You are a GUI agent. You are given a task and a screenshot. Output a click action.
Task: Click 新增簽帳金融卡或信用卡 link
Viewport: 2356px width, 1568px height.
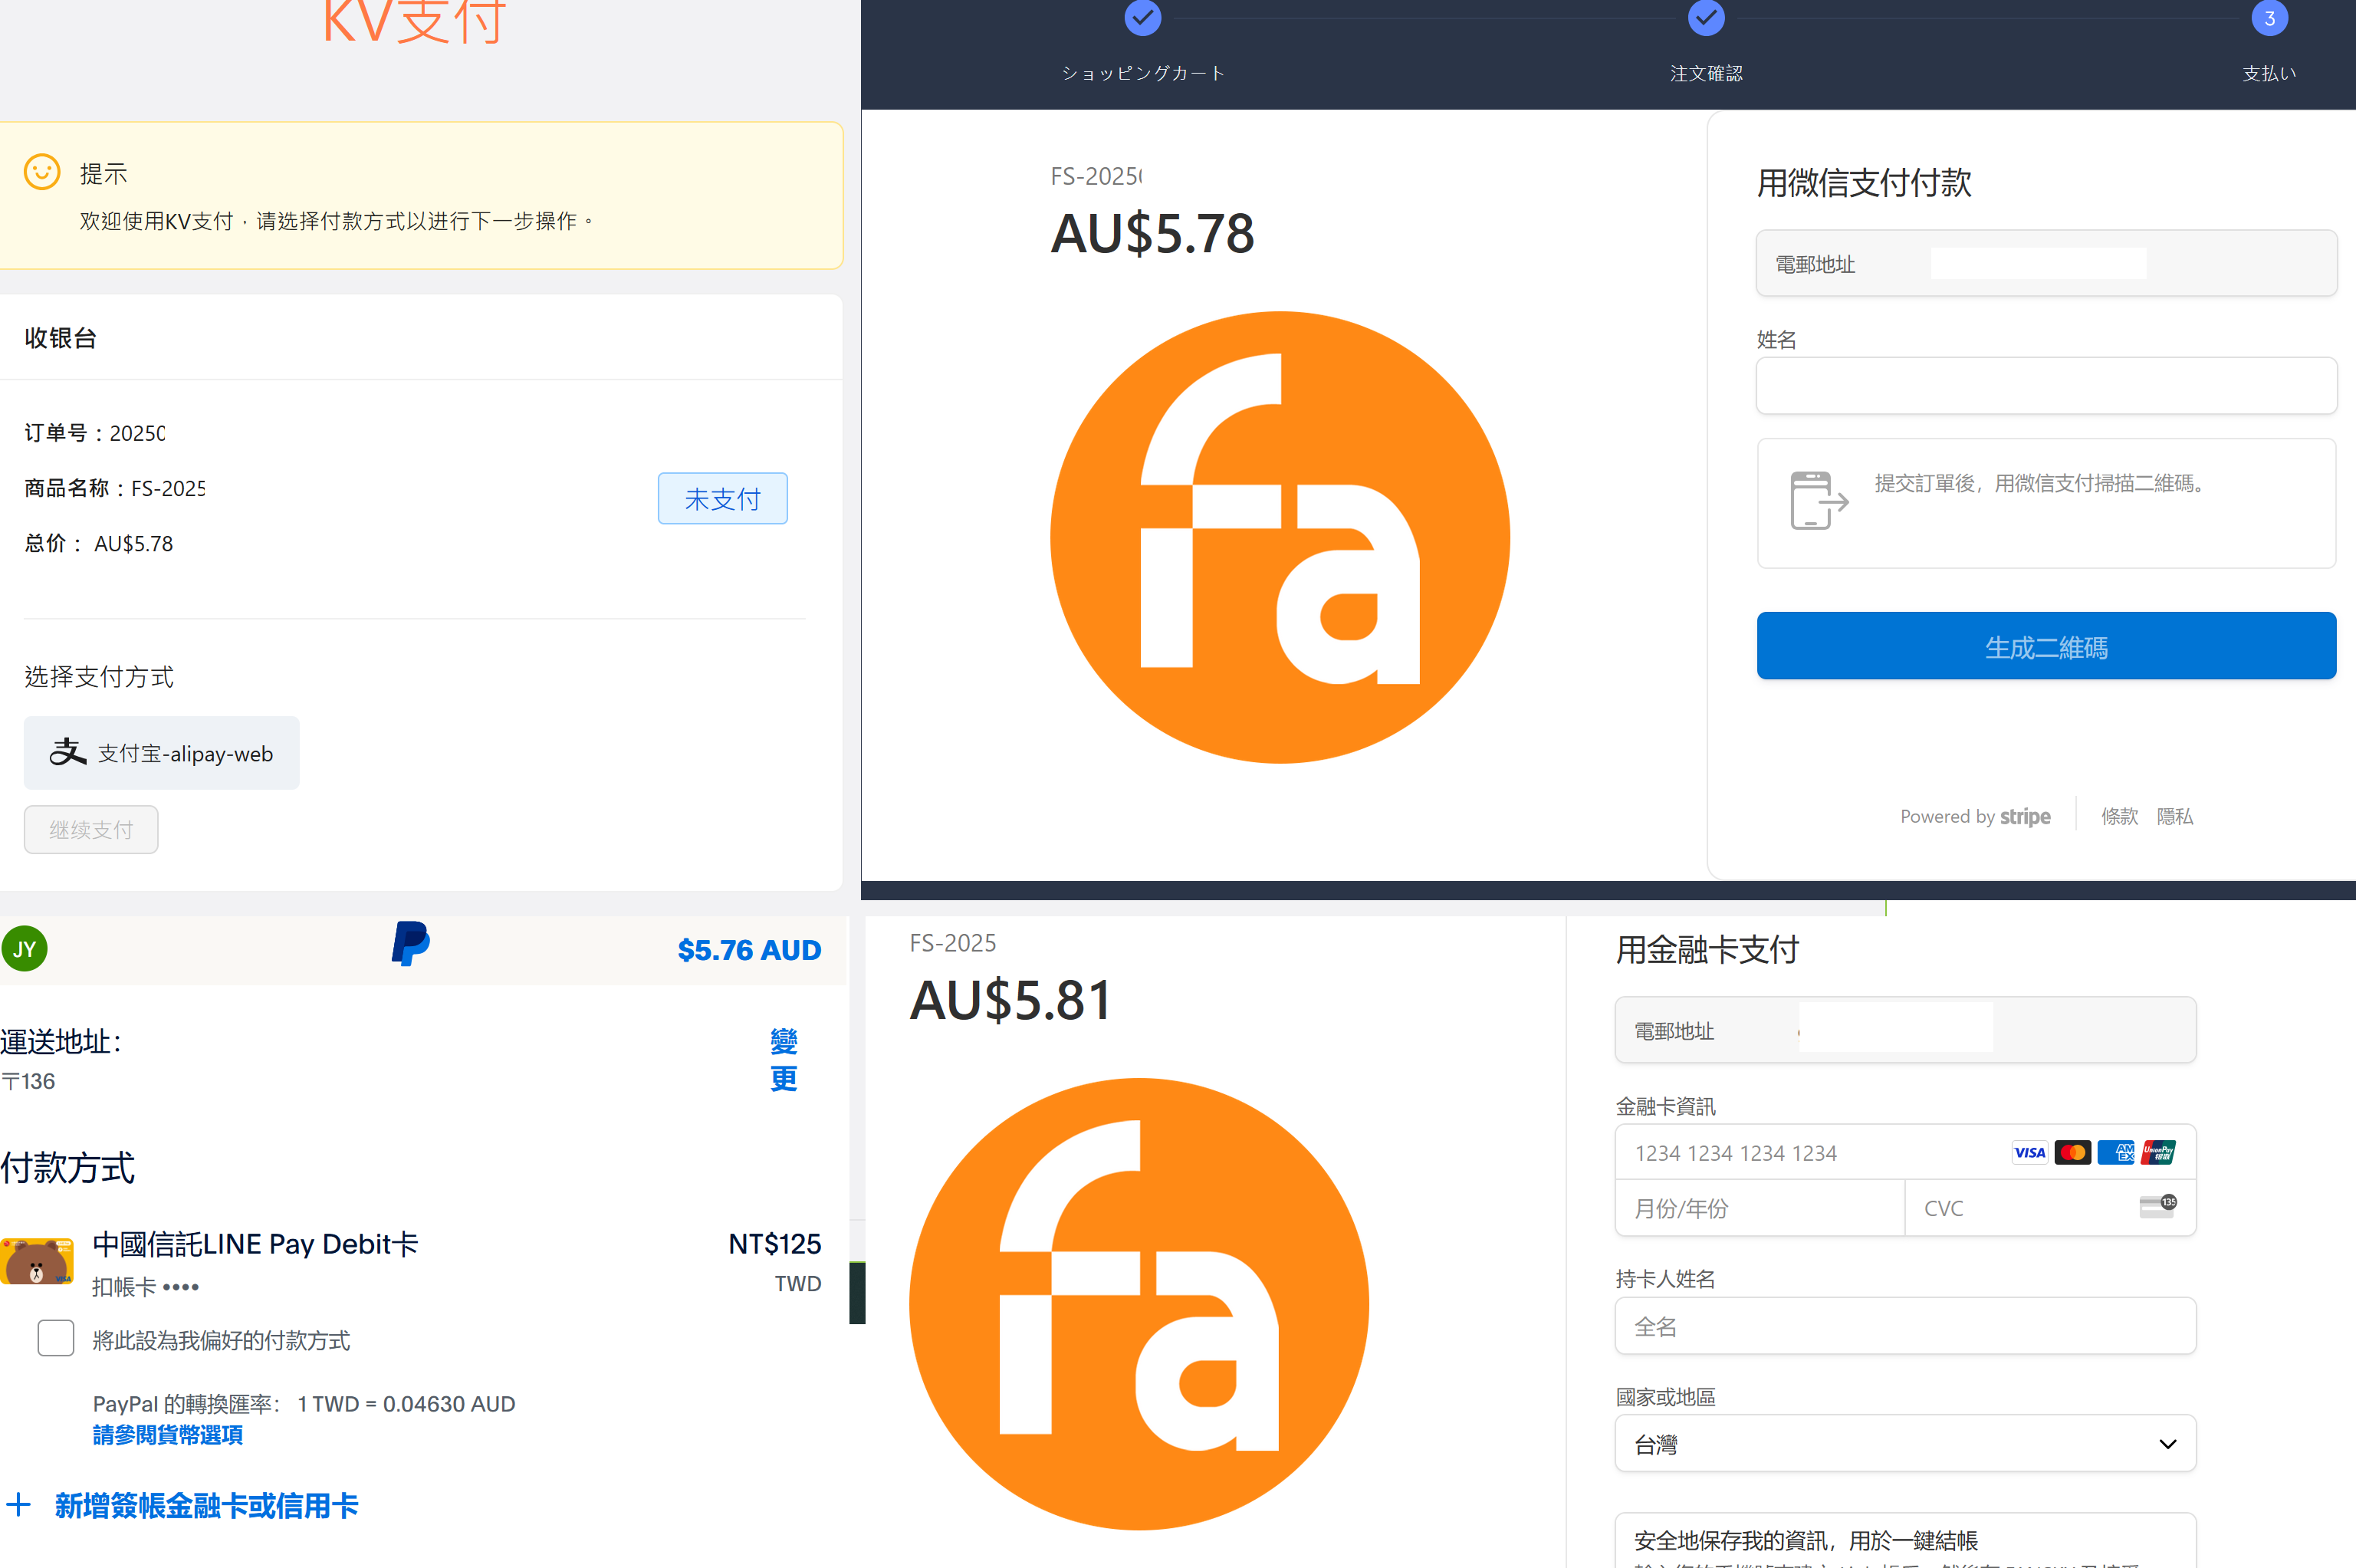(206, 1505)
